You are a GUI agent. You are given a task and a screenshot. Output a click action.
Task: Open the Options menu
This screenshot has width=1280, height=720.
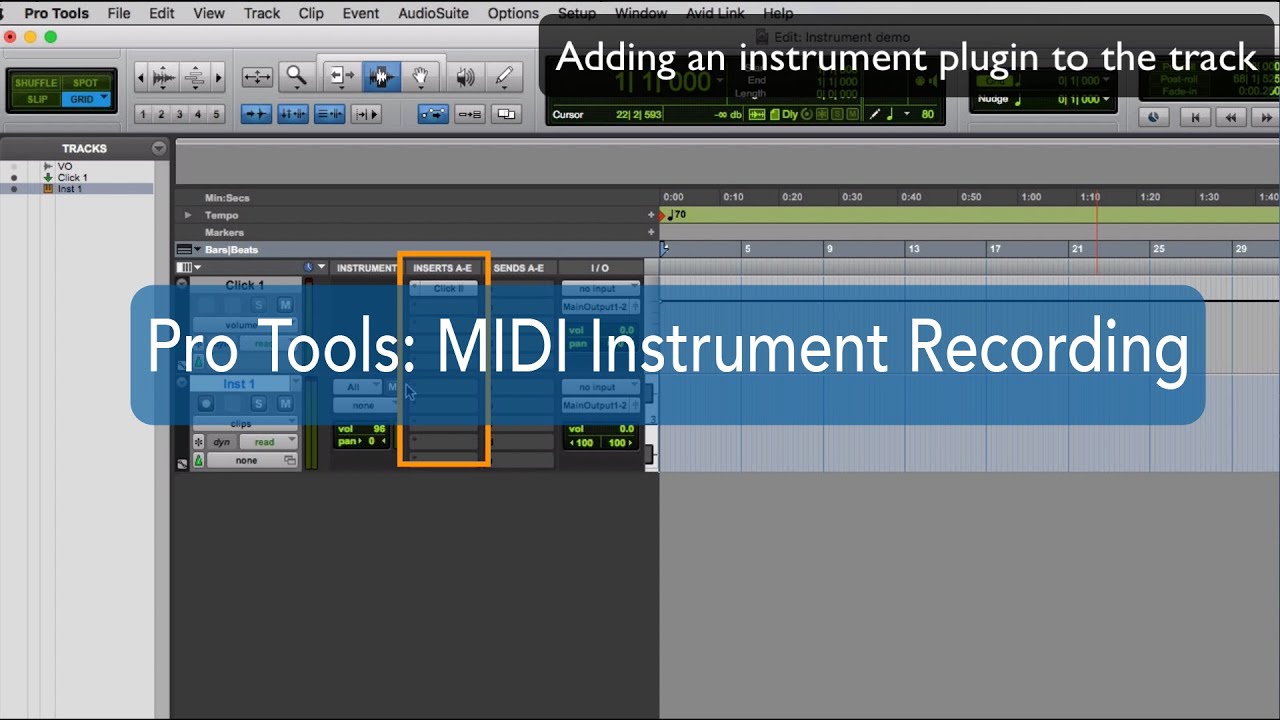pyautogui.click(x=513, y=13)
